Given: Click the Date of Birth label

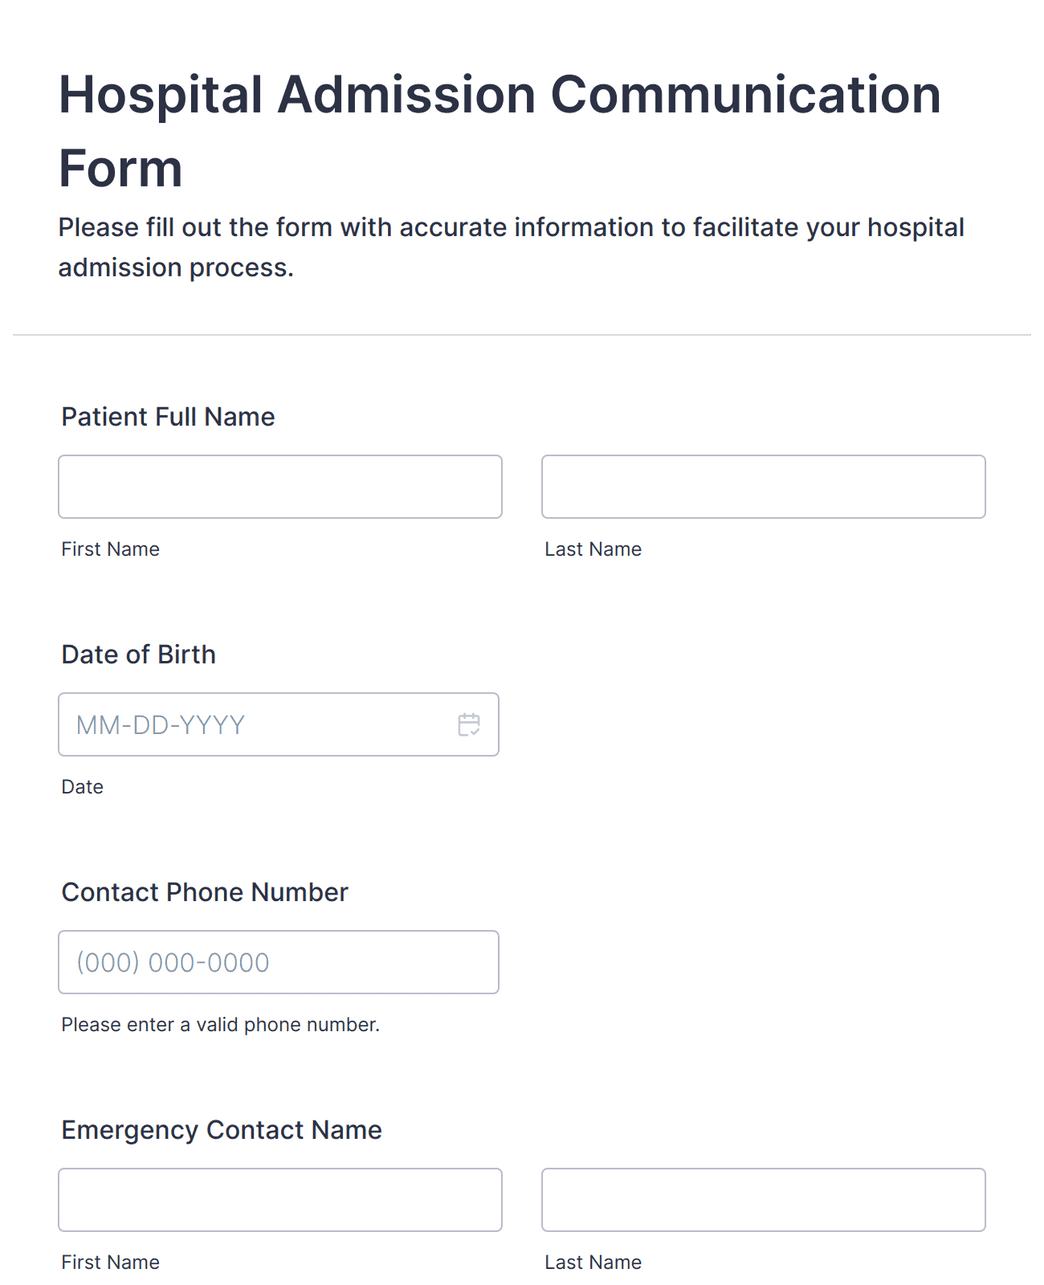Looking at the screenshot, I should [x=139, y=655].
